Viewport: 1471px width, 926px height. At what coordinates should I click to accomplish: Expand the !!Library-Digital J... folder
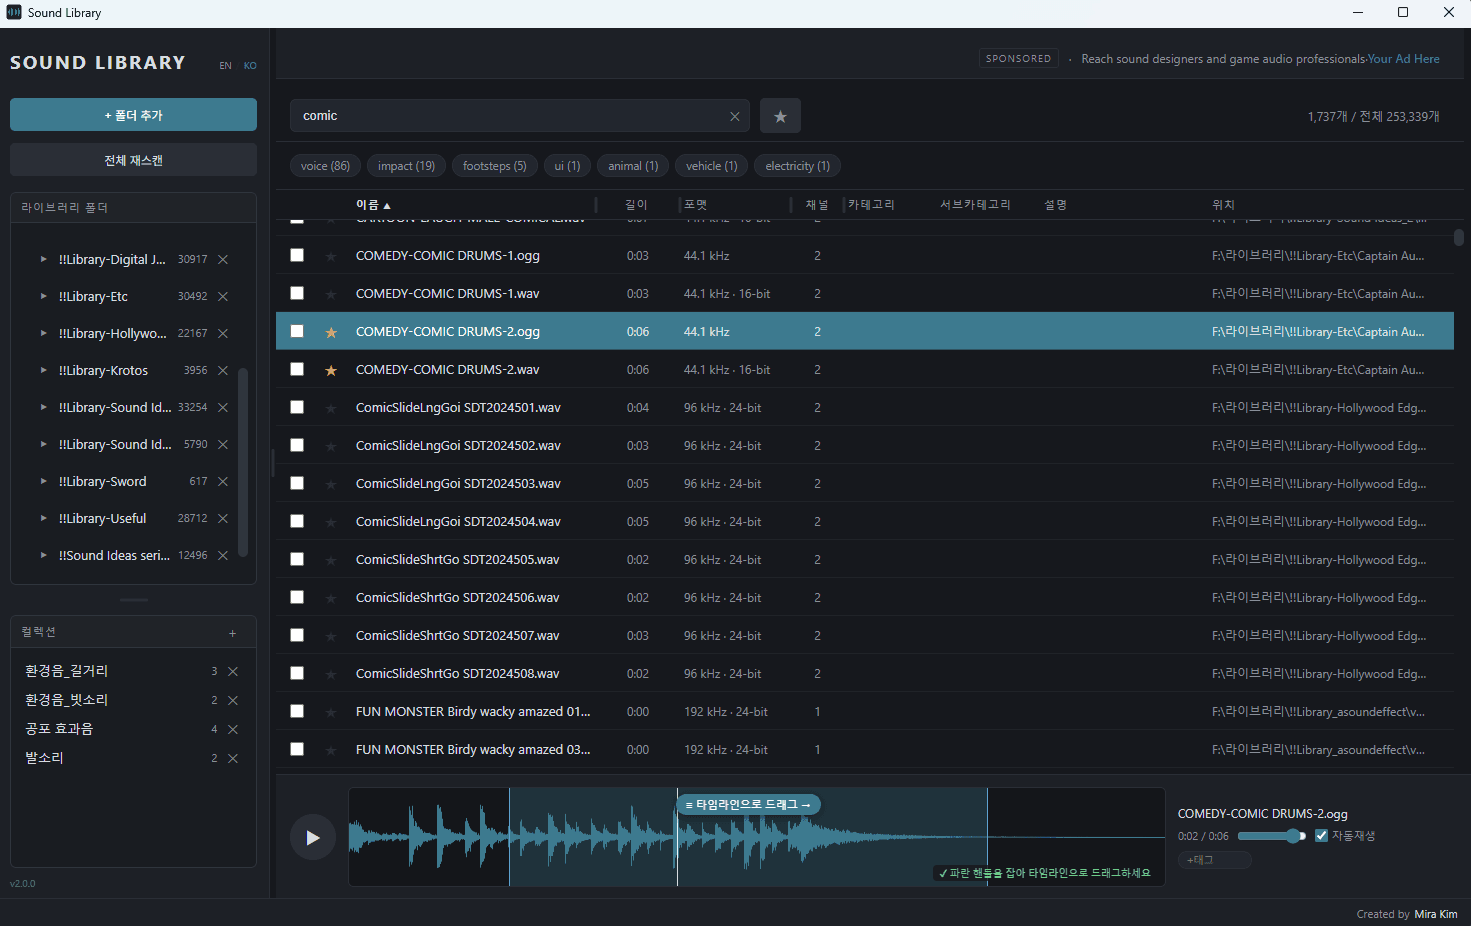click(x=44, y=259)
